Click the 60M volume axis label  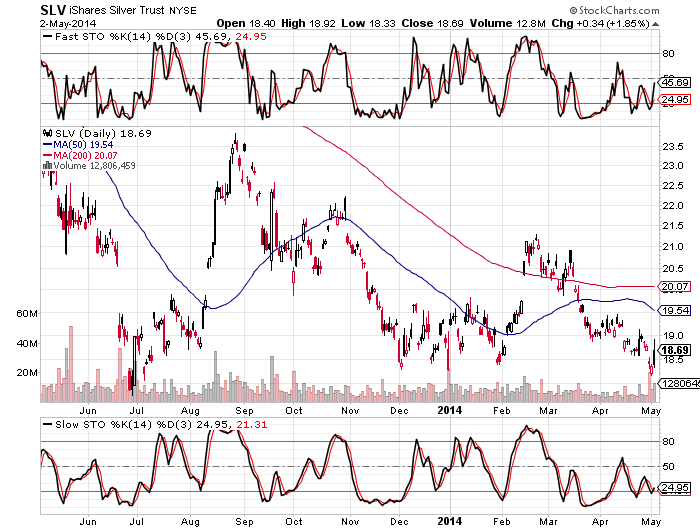(x=27, y=314)
